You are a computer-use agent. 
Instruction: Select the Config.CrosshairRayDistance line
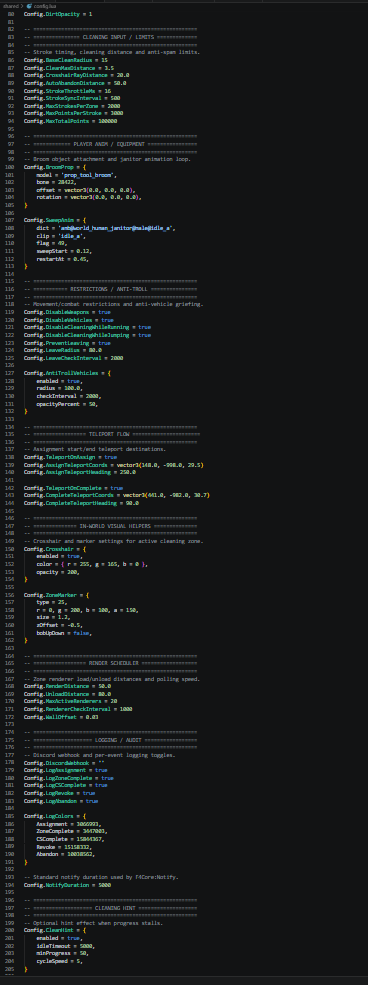pos(76,75)
